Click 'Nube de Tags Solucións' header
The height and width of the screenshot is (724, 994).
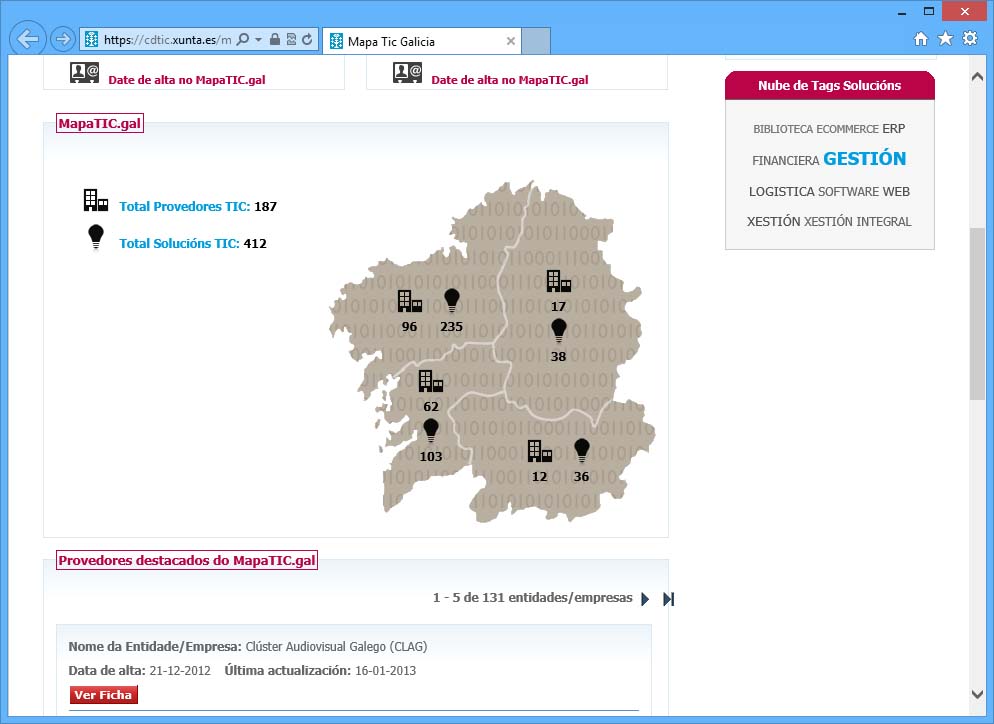click(x=830, y=86)
